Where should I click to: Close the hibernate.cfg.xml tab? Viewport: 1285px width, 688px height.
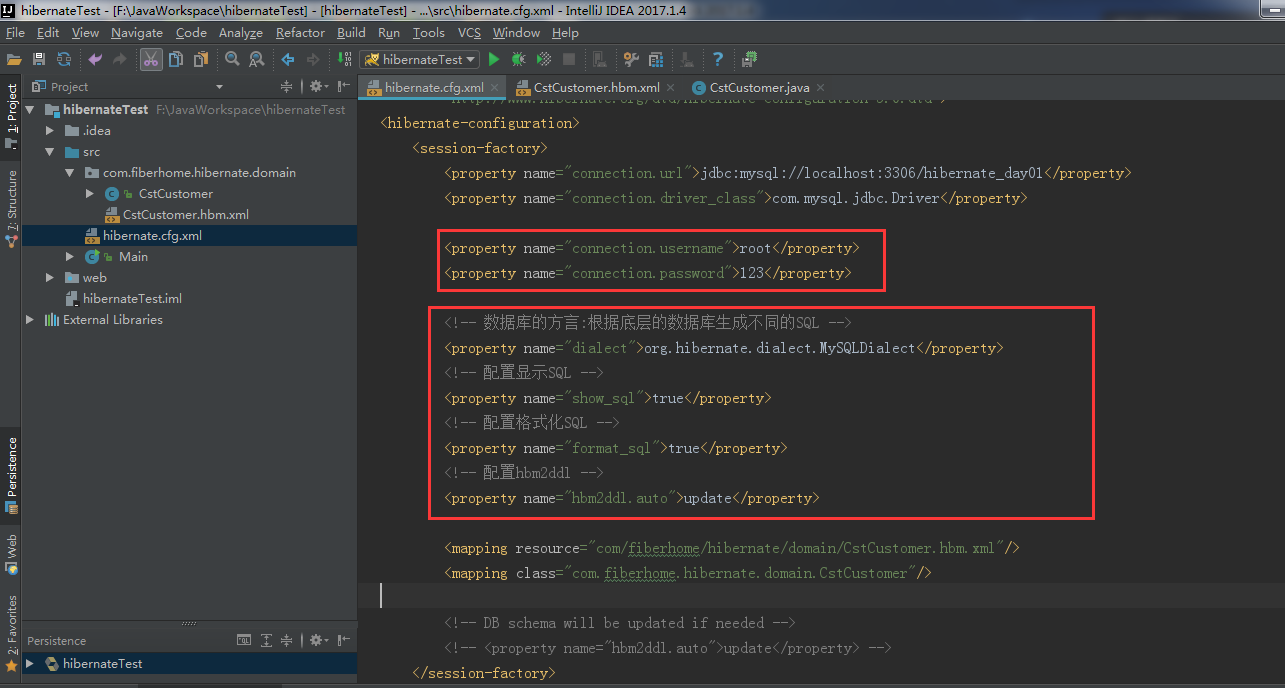tap(494, 88)
